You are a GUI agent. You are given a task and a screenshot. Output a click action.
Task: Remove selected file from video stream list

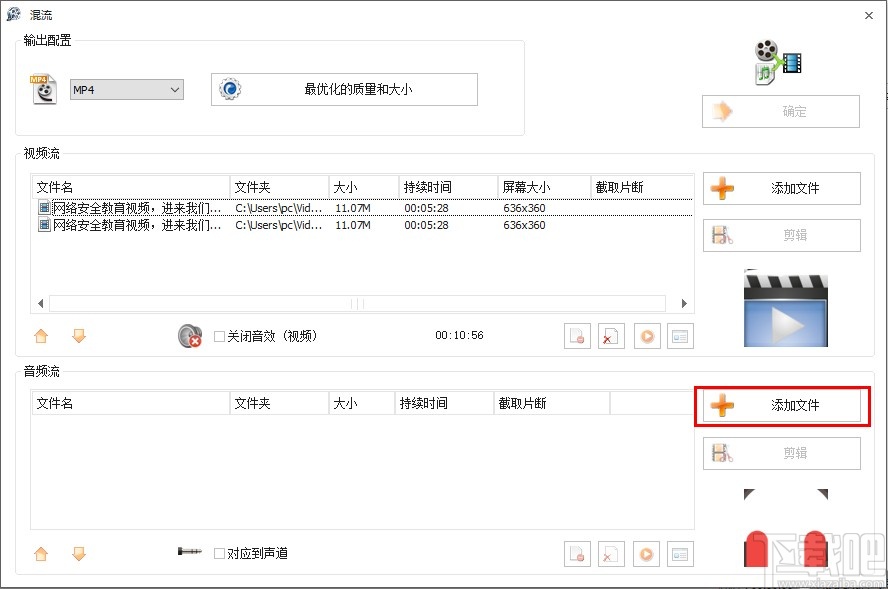point(577,336)
